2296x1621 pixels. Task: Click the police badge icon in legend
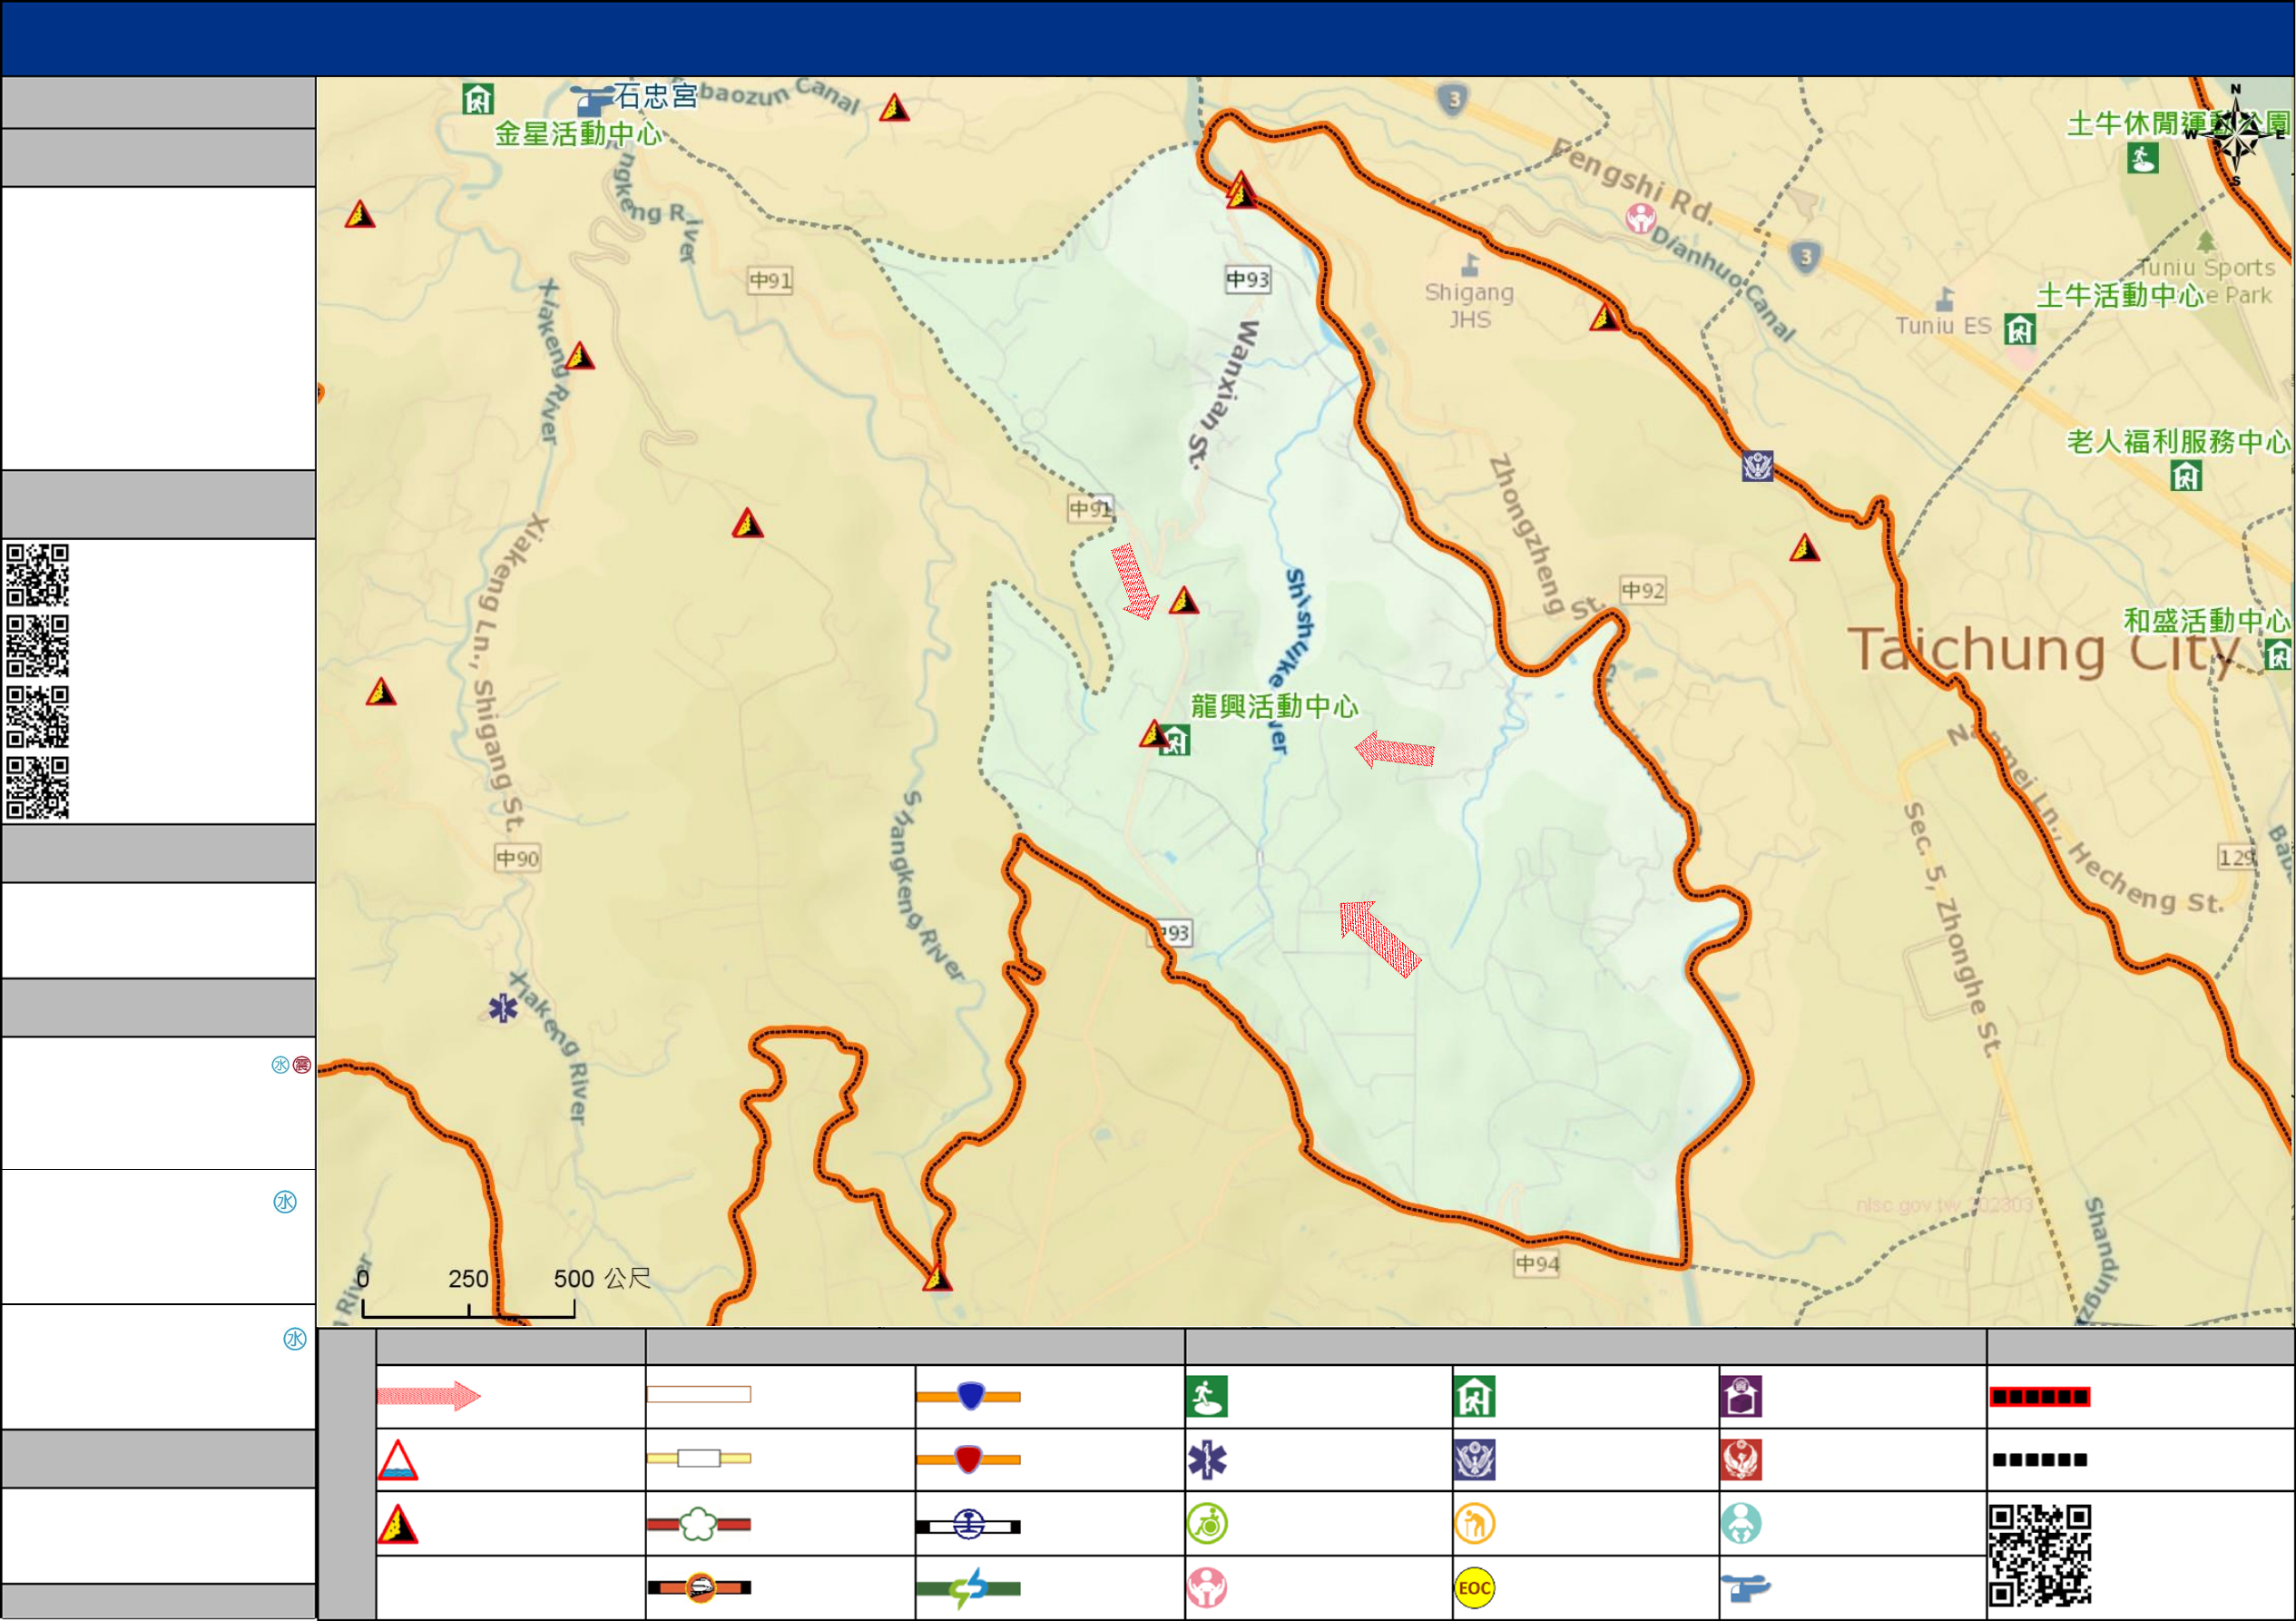pyautogui.click(x=1475, y=1460)
